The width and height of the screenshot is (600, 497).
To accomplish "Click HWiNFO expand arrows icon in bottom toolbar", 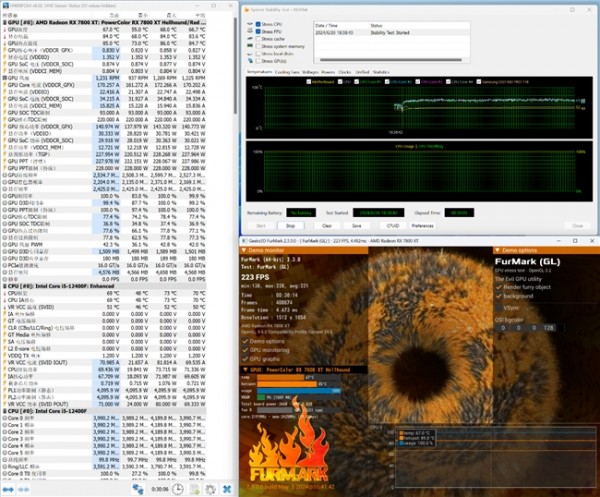I will pyautogui.click(x=8, y=489).
